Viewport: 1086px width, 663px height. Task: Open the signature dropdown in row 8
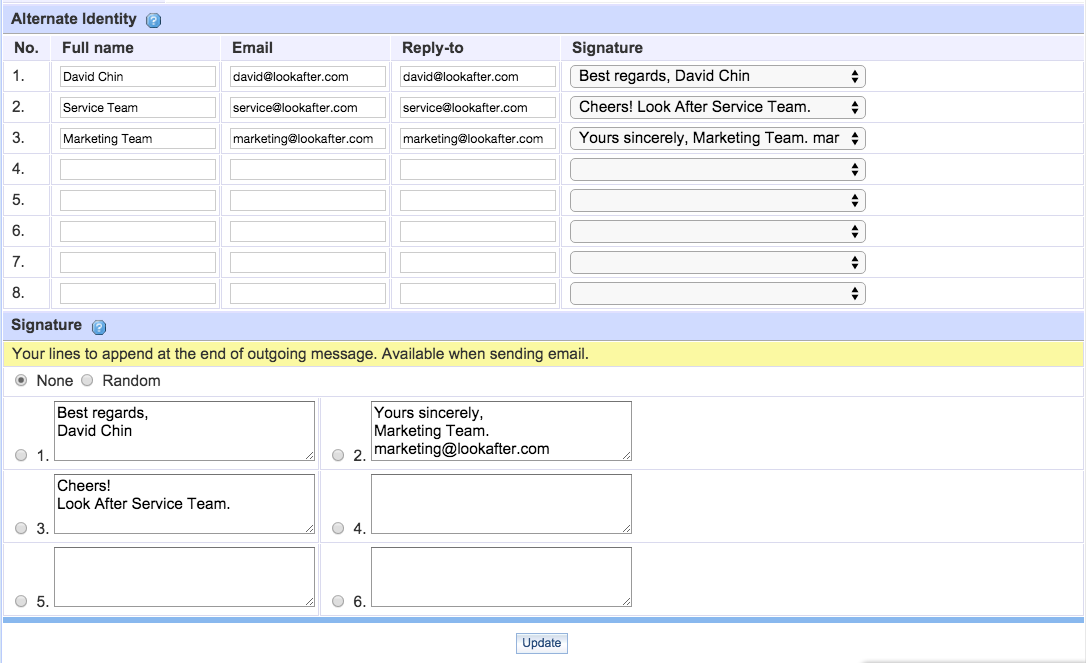point(718,294)
